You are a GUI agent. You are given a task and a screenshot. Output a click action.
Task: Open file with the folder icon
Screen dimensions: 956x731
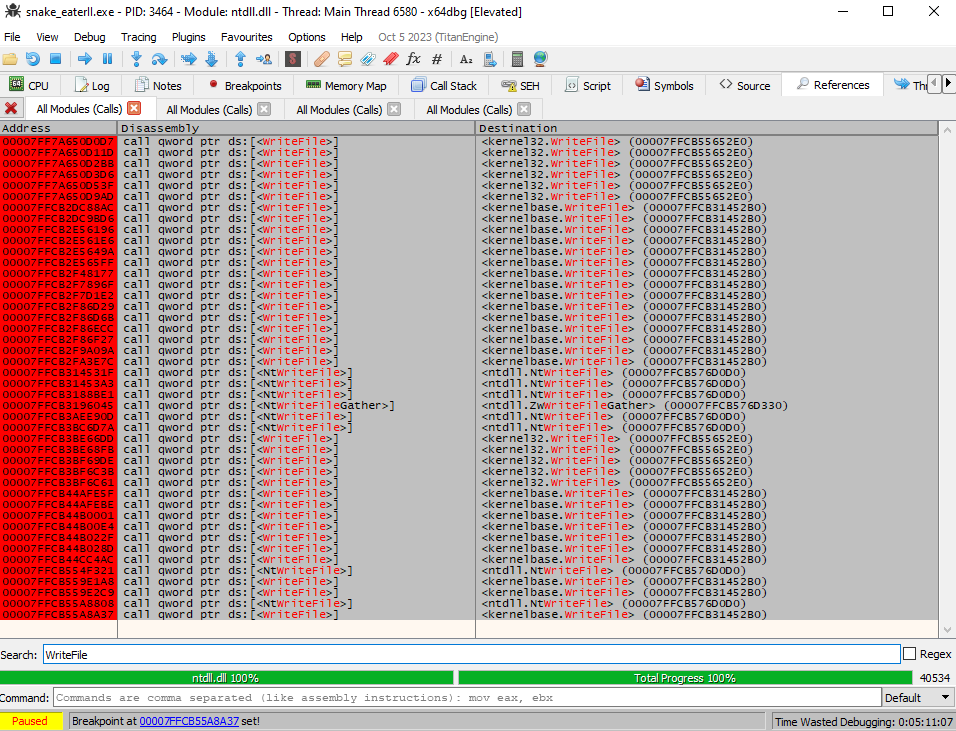(10, 59)
